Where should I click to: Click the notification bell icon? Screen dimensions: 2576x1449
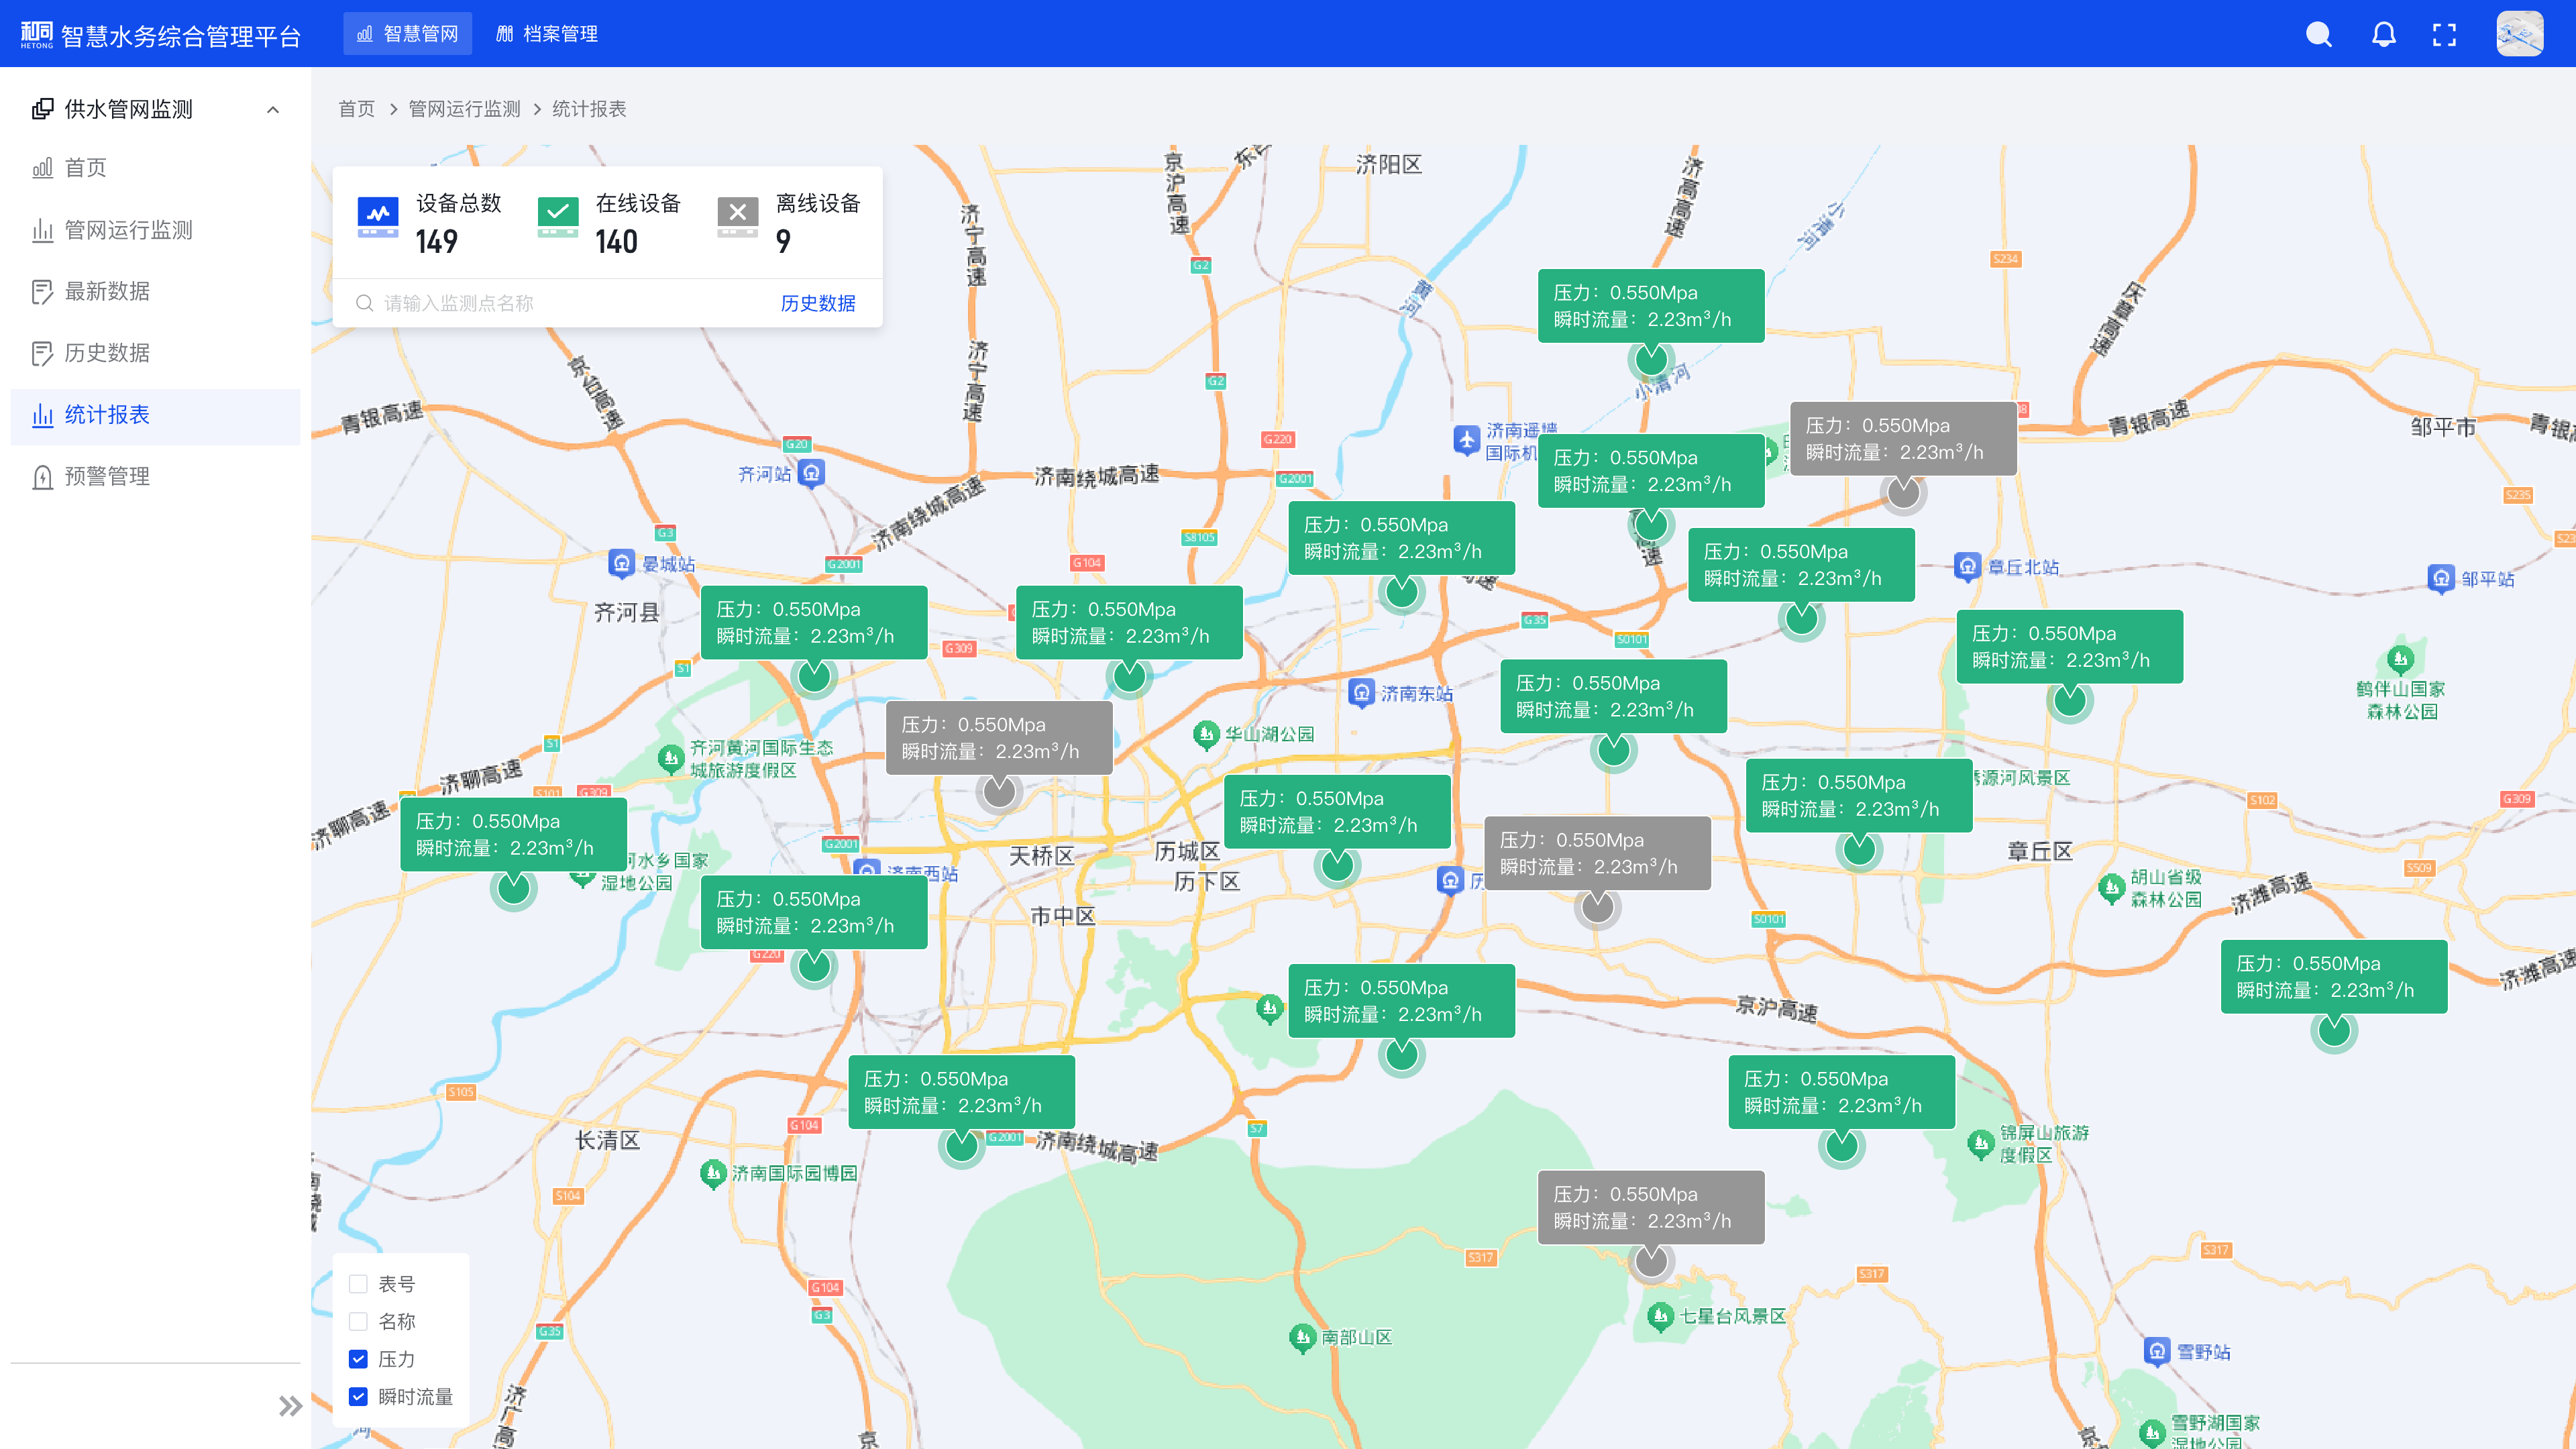tap(2383, 33)
